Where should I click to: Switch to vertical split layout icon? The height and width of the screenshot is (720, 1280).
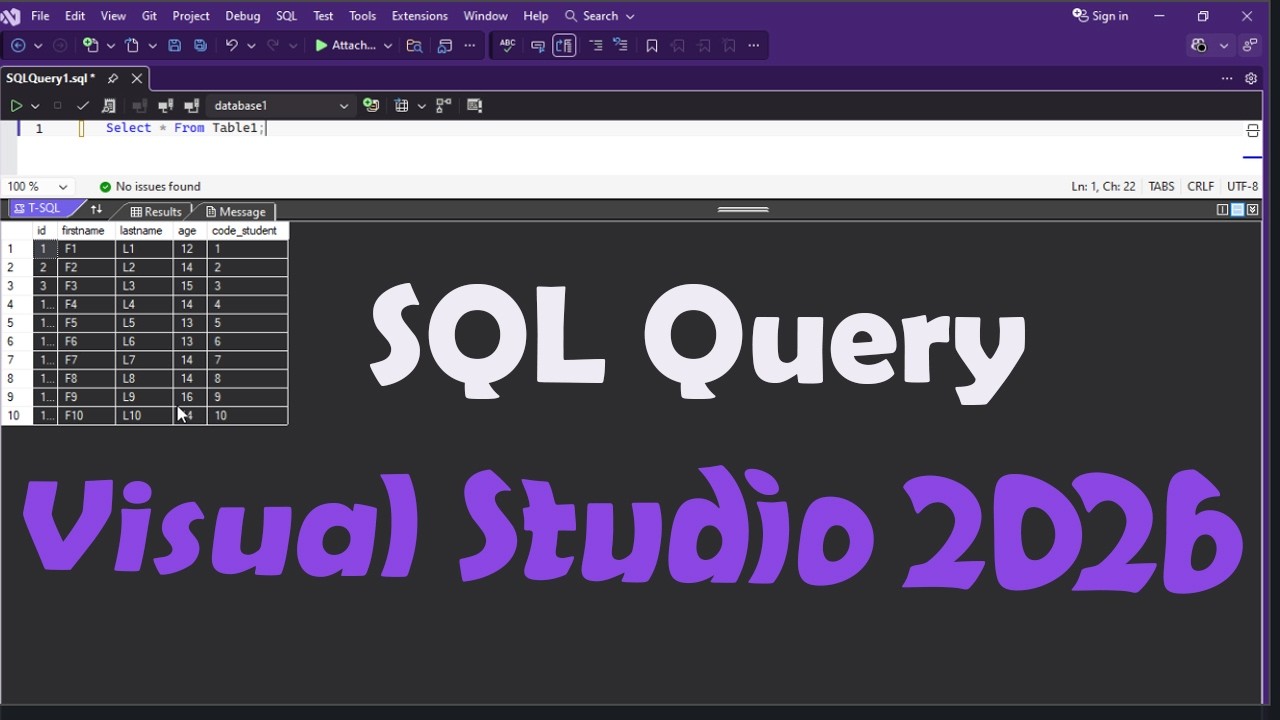[x=1222, y=209]
